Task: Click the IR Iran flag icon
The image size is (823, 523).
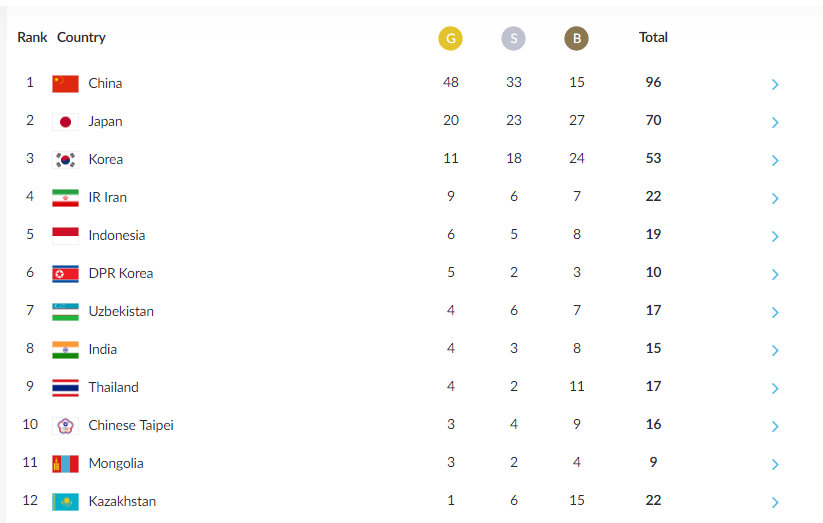Action: pyautogui.click(x=65, y=197)
